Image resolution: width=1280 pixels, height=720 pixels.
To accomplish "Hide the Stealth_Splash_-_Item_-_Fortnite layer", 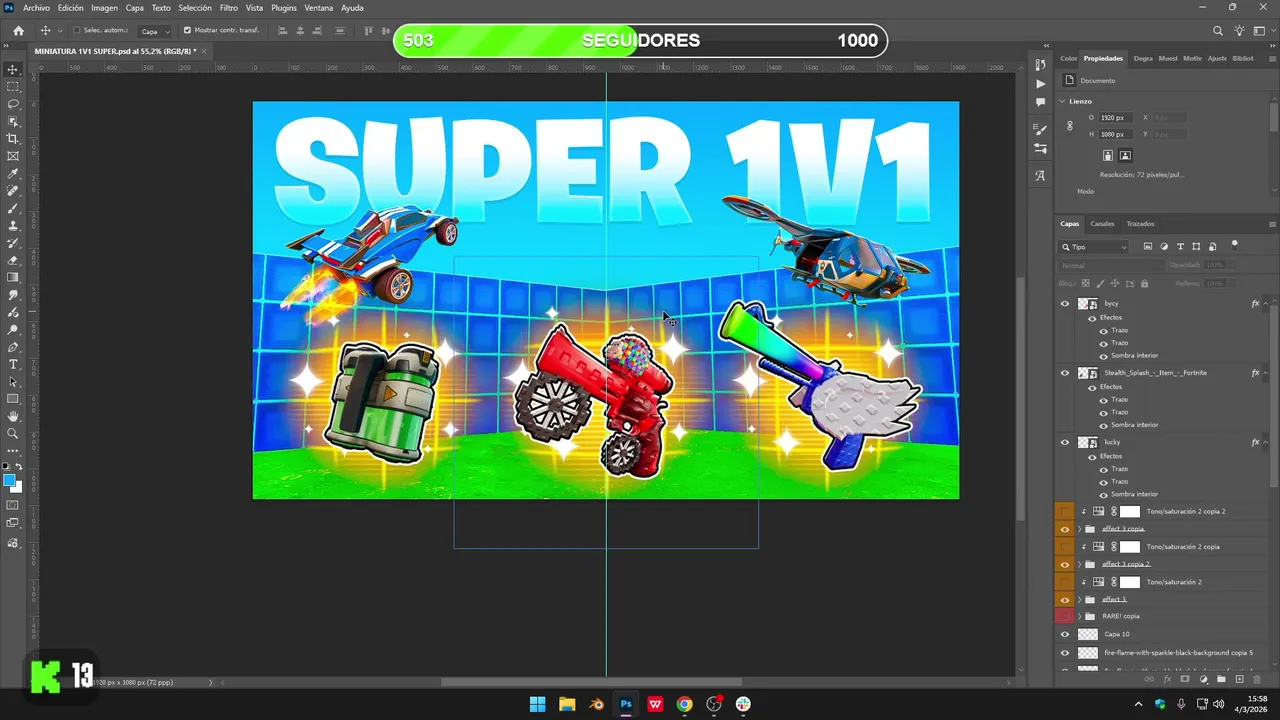I will 1064,373.
